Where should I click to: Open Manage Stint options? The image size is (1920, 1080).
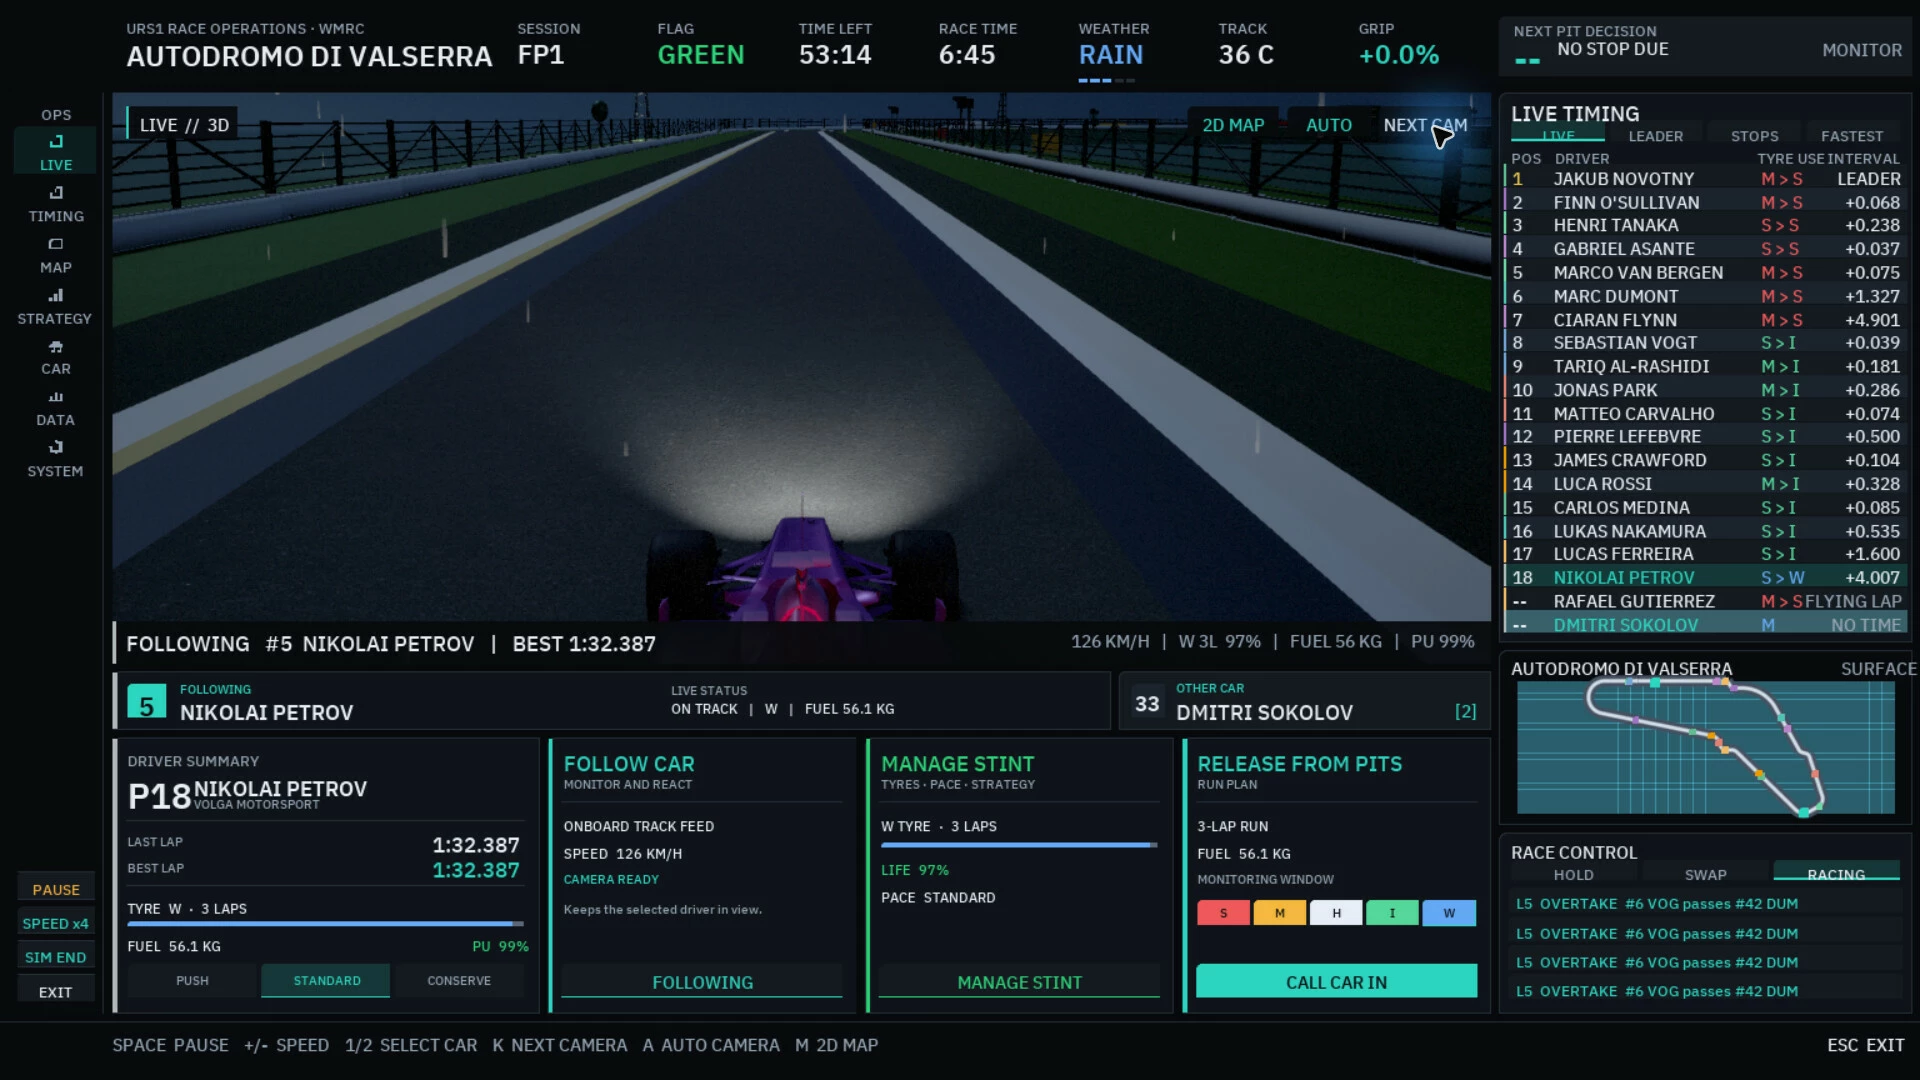(1019, 982)
